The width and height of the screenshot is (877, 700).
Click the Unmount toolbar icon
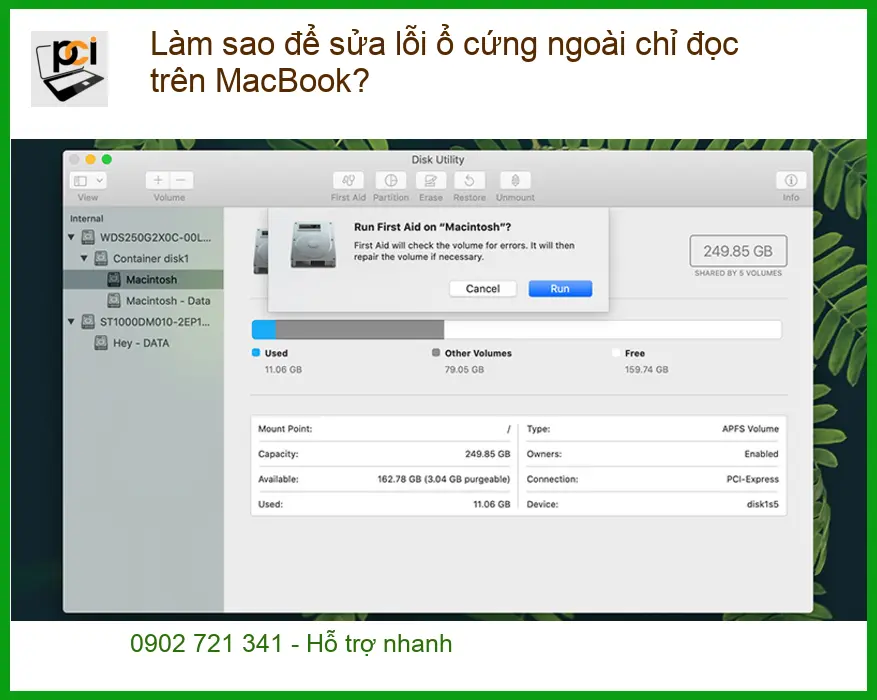[x=515, y=181]
